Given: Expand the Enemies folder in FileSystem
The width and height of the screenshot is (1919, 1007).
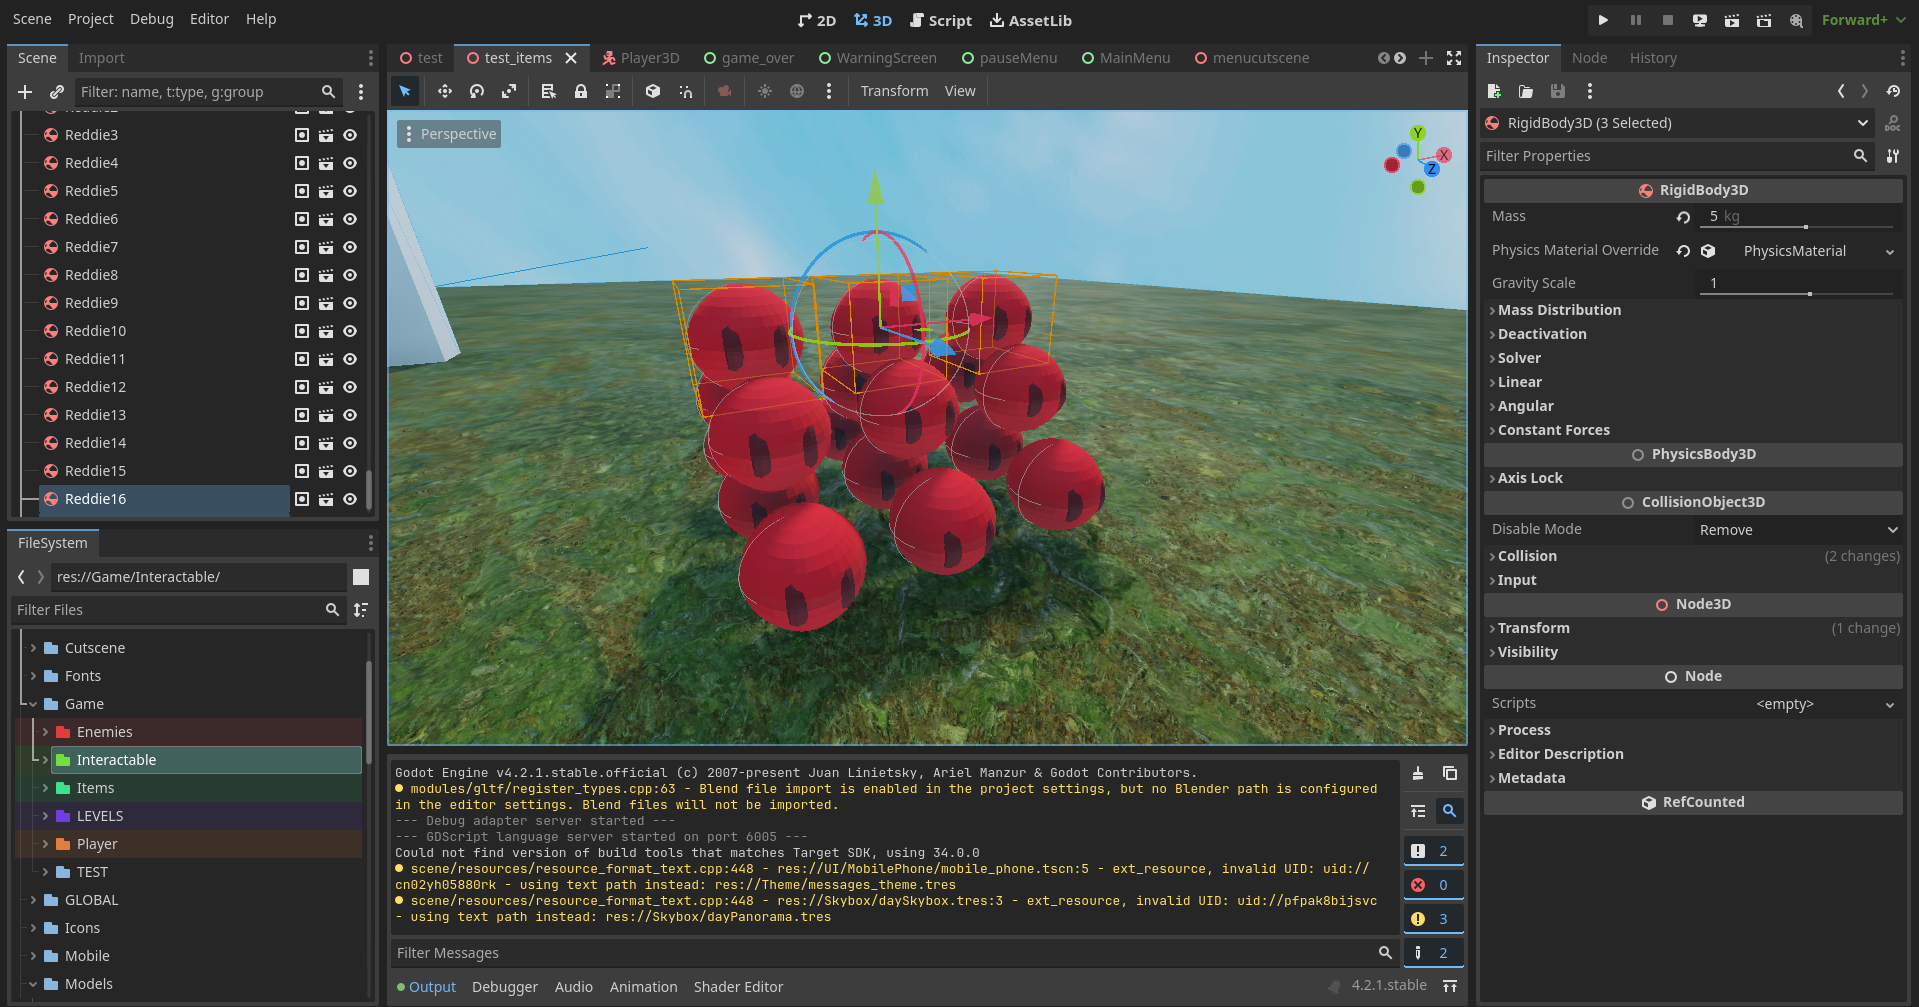Looking at the screenshot, I should tap(45, 732).
